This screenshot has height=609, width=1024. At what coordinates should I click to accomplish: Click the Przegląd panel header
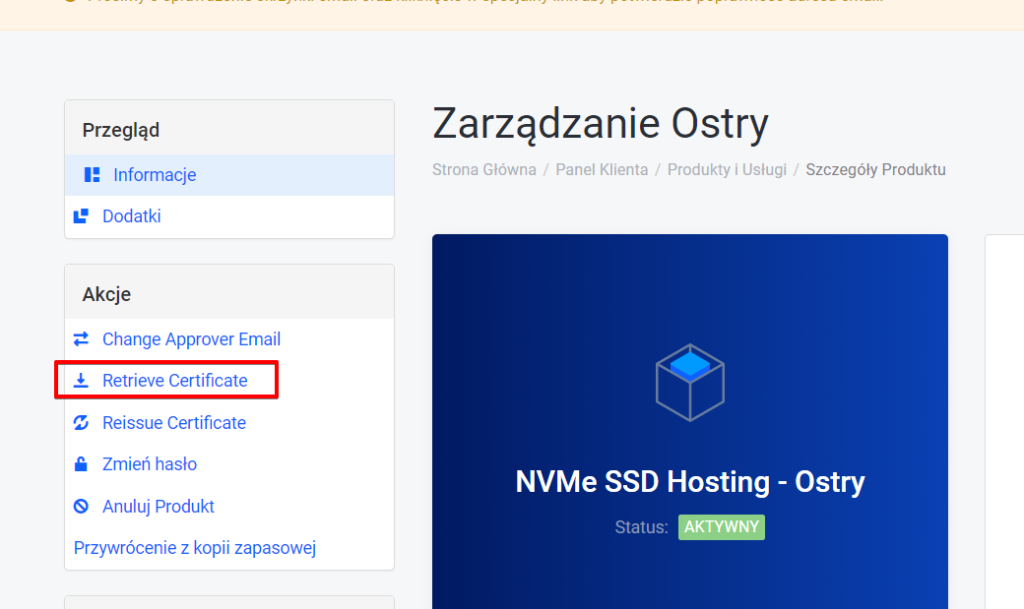(229, 128)
